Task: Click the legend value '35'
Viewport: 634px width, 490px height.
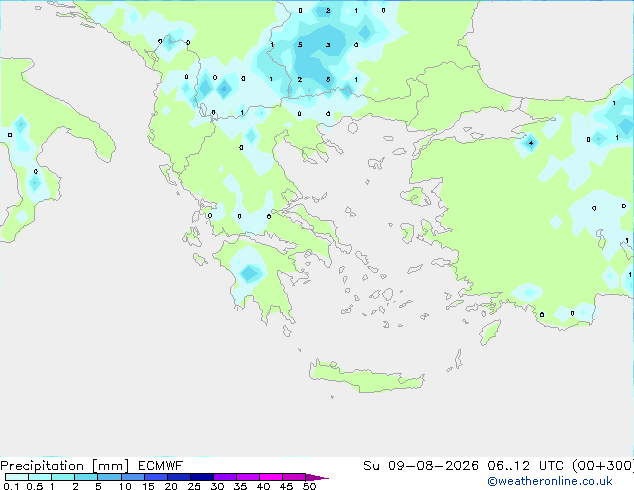Action: pyautogui.click(x=240, y=486)
